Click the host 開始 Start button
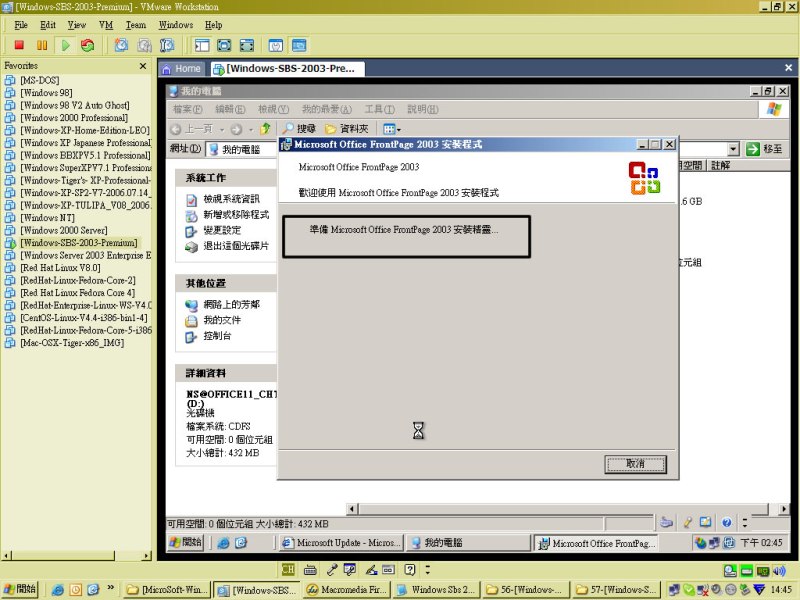The image size is (800, 600). (20, 589)
